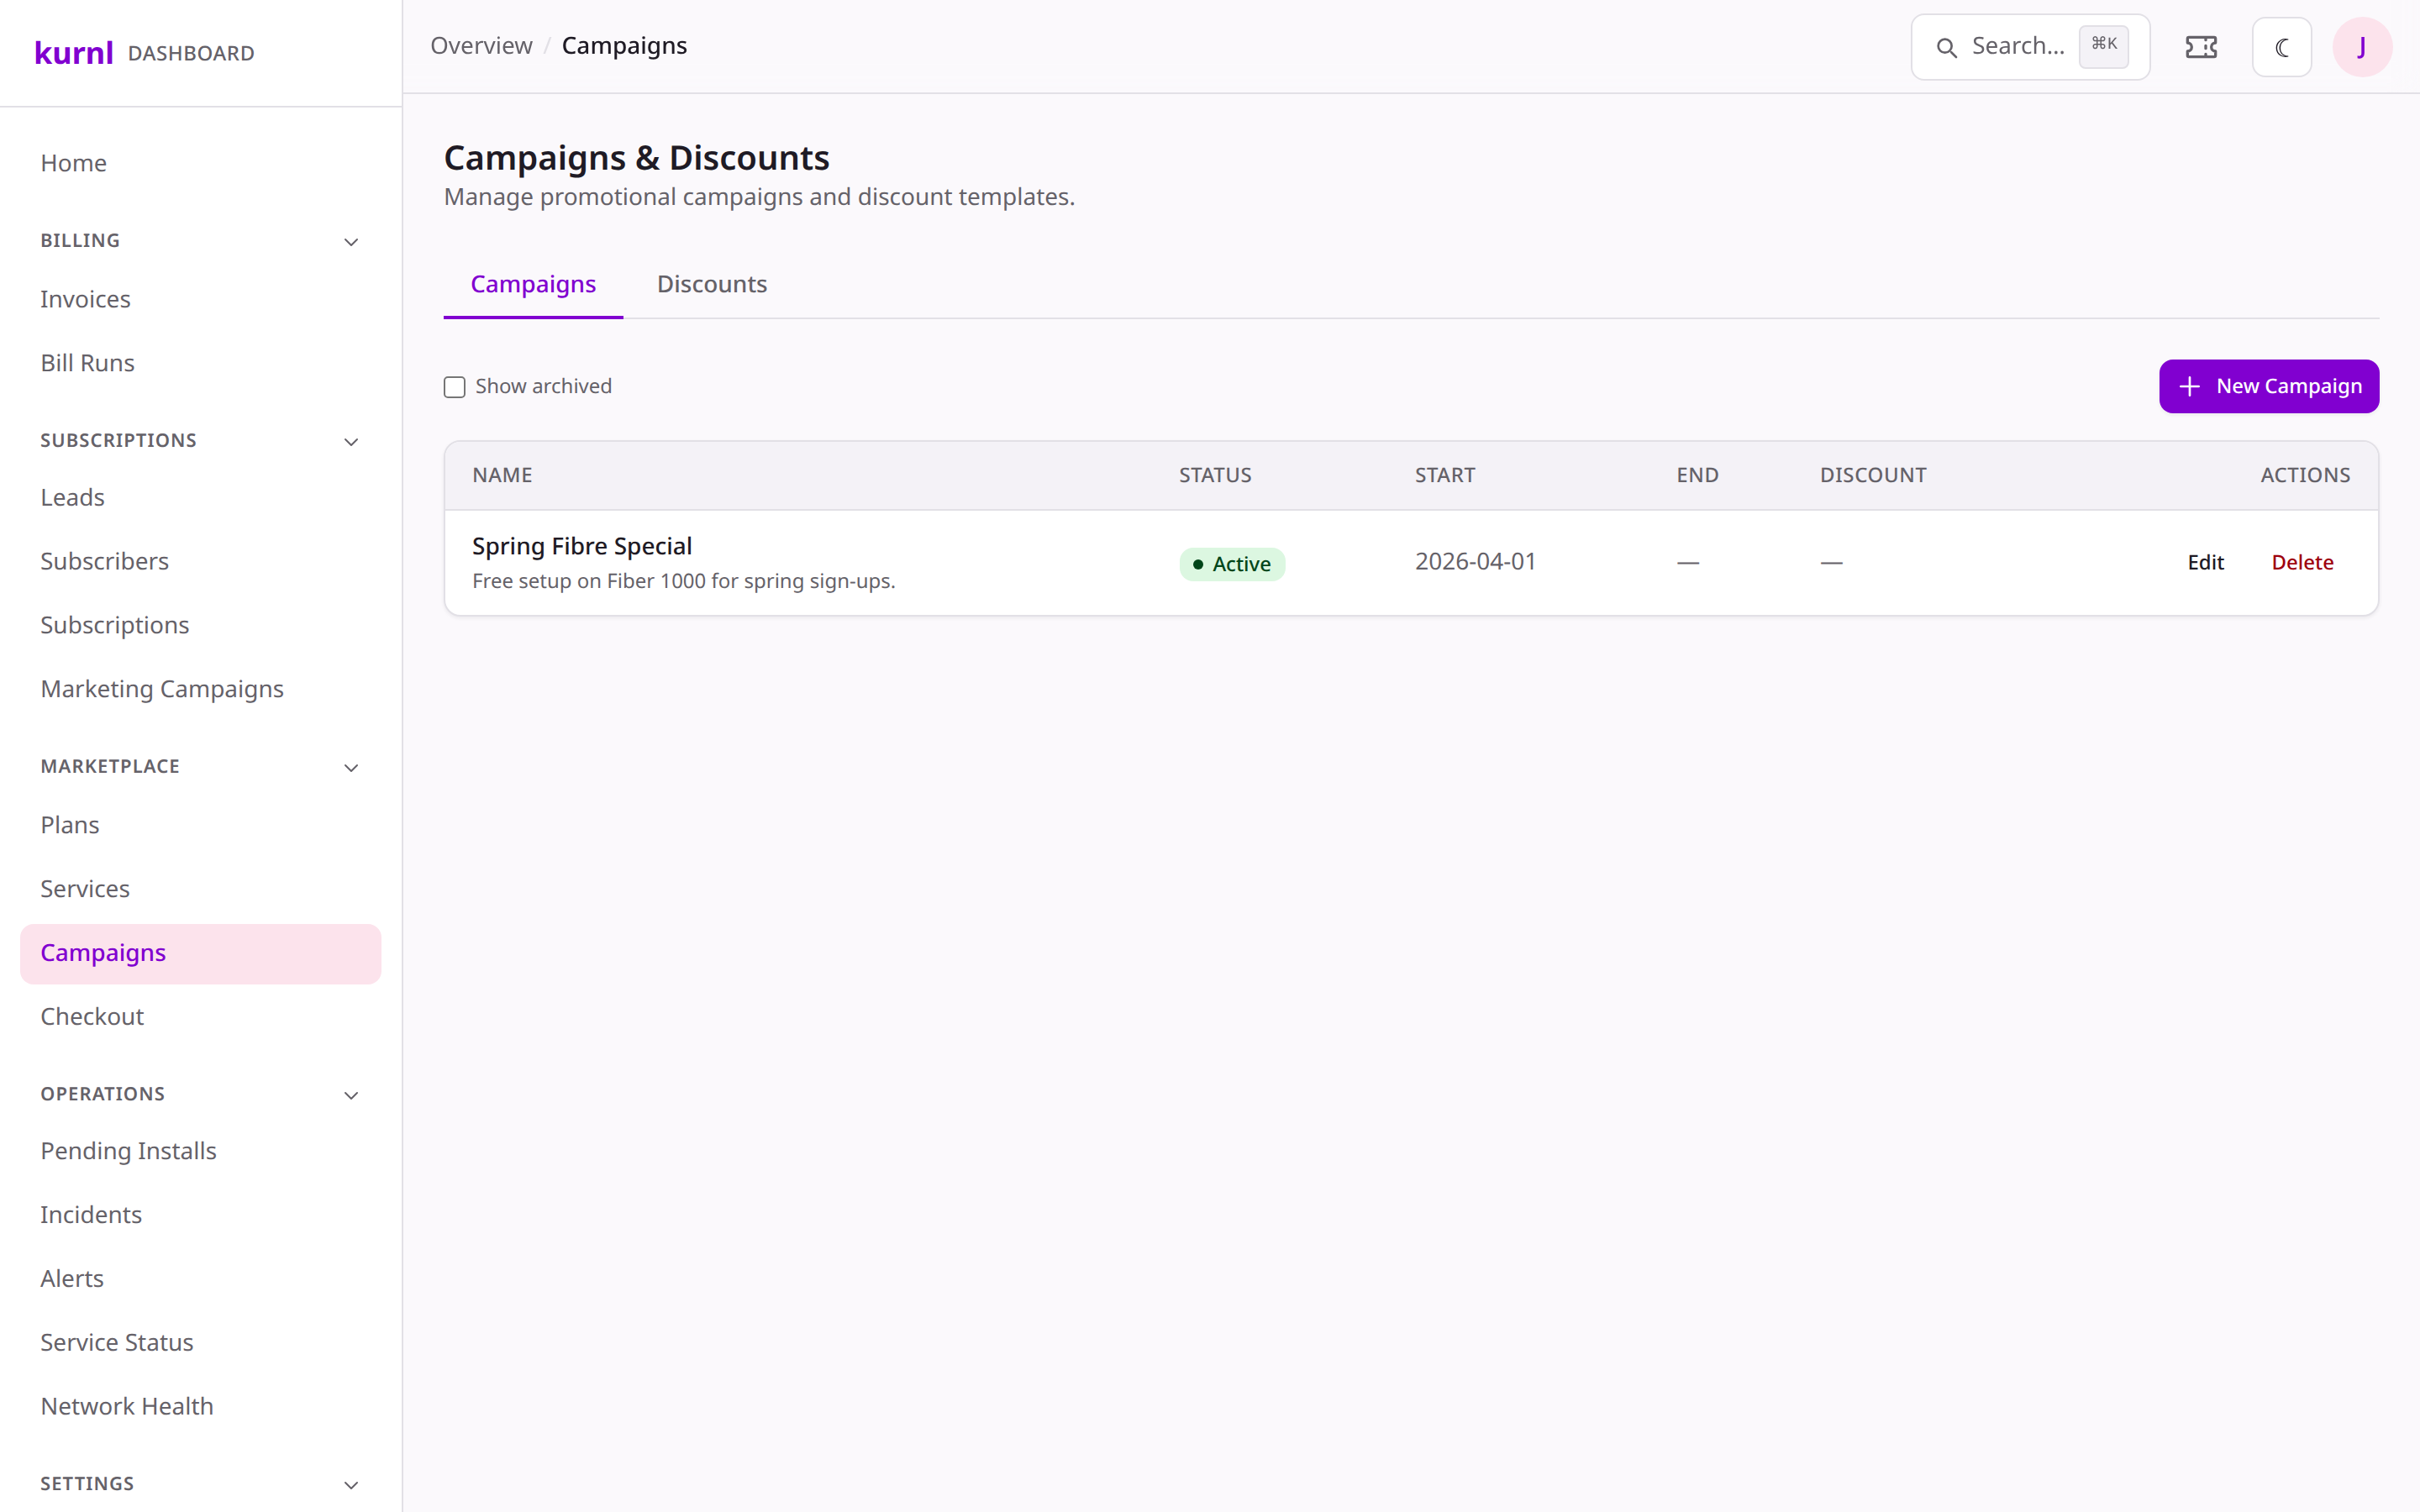Viewport: 2420px width, 1512px height.
Task: Delete the Spring Fibre Special campaign
Action: coord(2302,563)
